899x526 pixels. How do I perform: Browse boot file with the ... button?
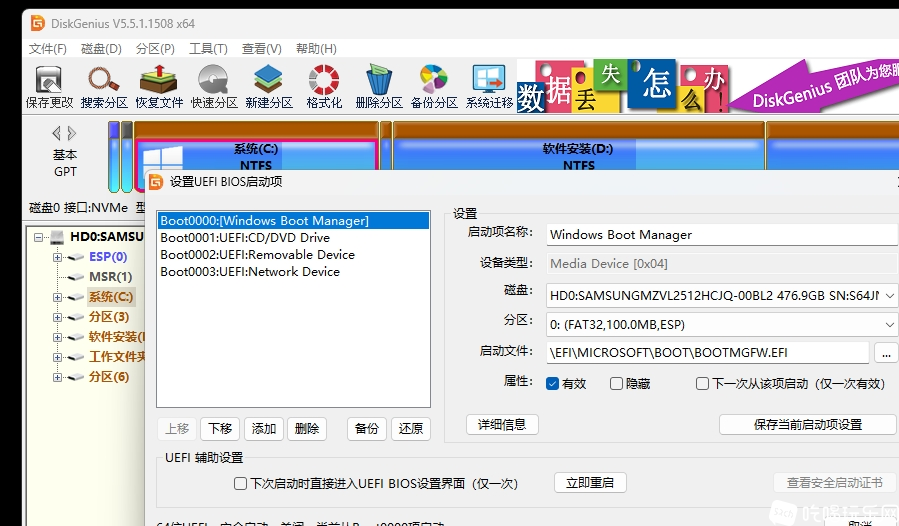[x=886, y=352]
